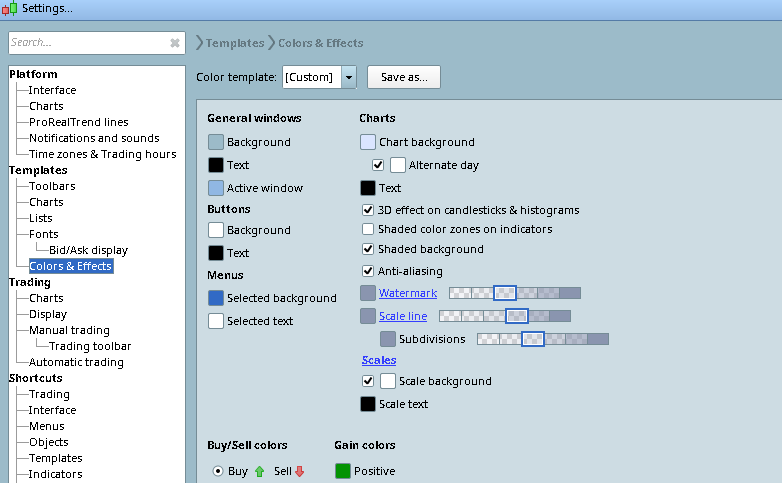Open Automatic trading settings

tap(76, 362)
